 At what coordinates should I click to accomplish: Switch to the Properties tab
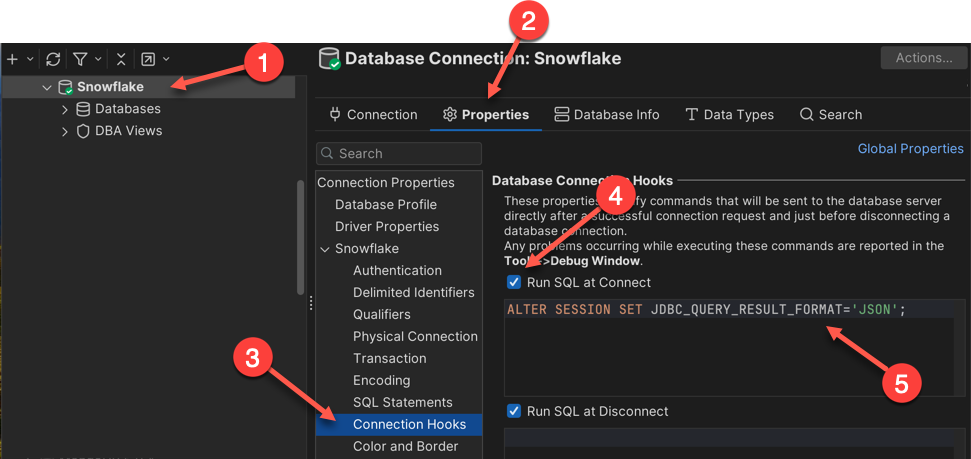tap(486, 115)
